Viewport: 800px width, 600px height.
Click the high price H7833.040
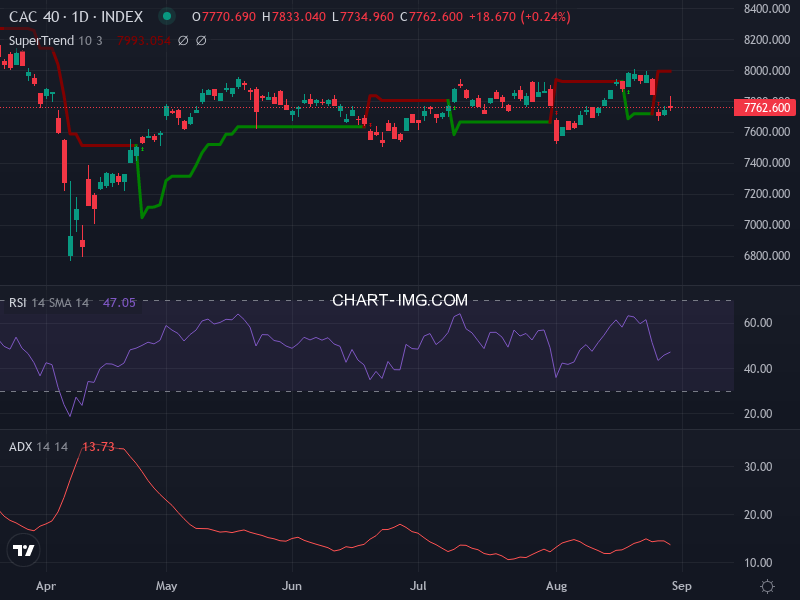pos(294,17)
